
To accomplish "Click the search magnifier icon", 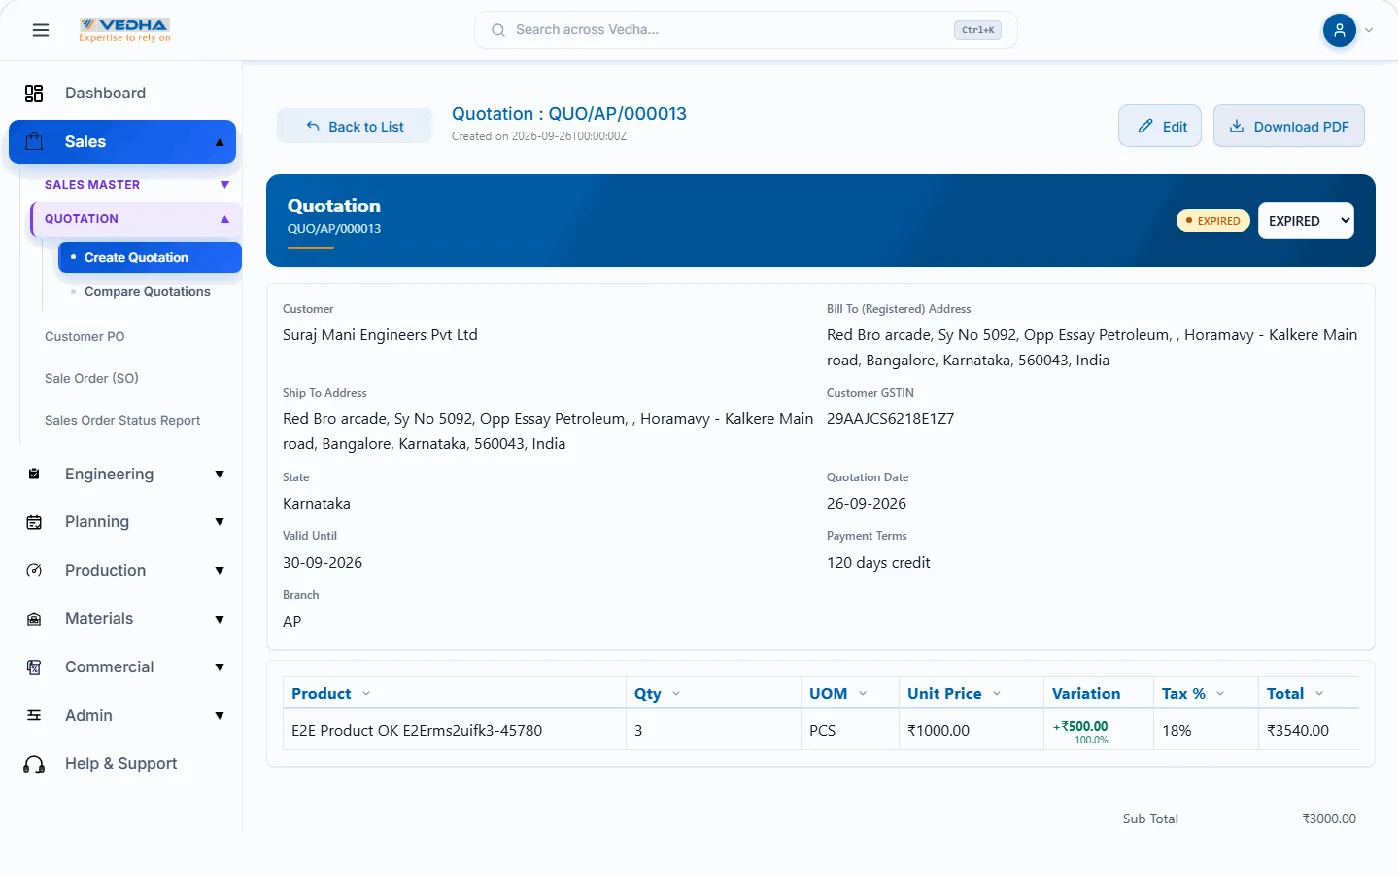I will (498, 30).
